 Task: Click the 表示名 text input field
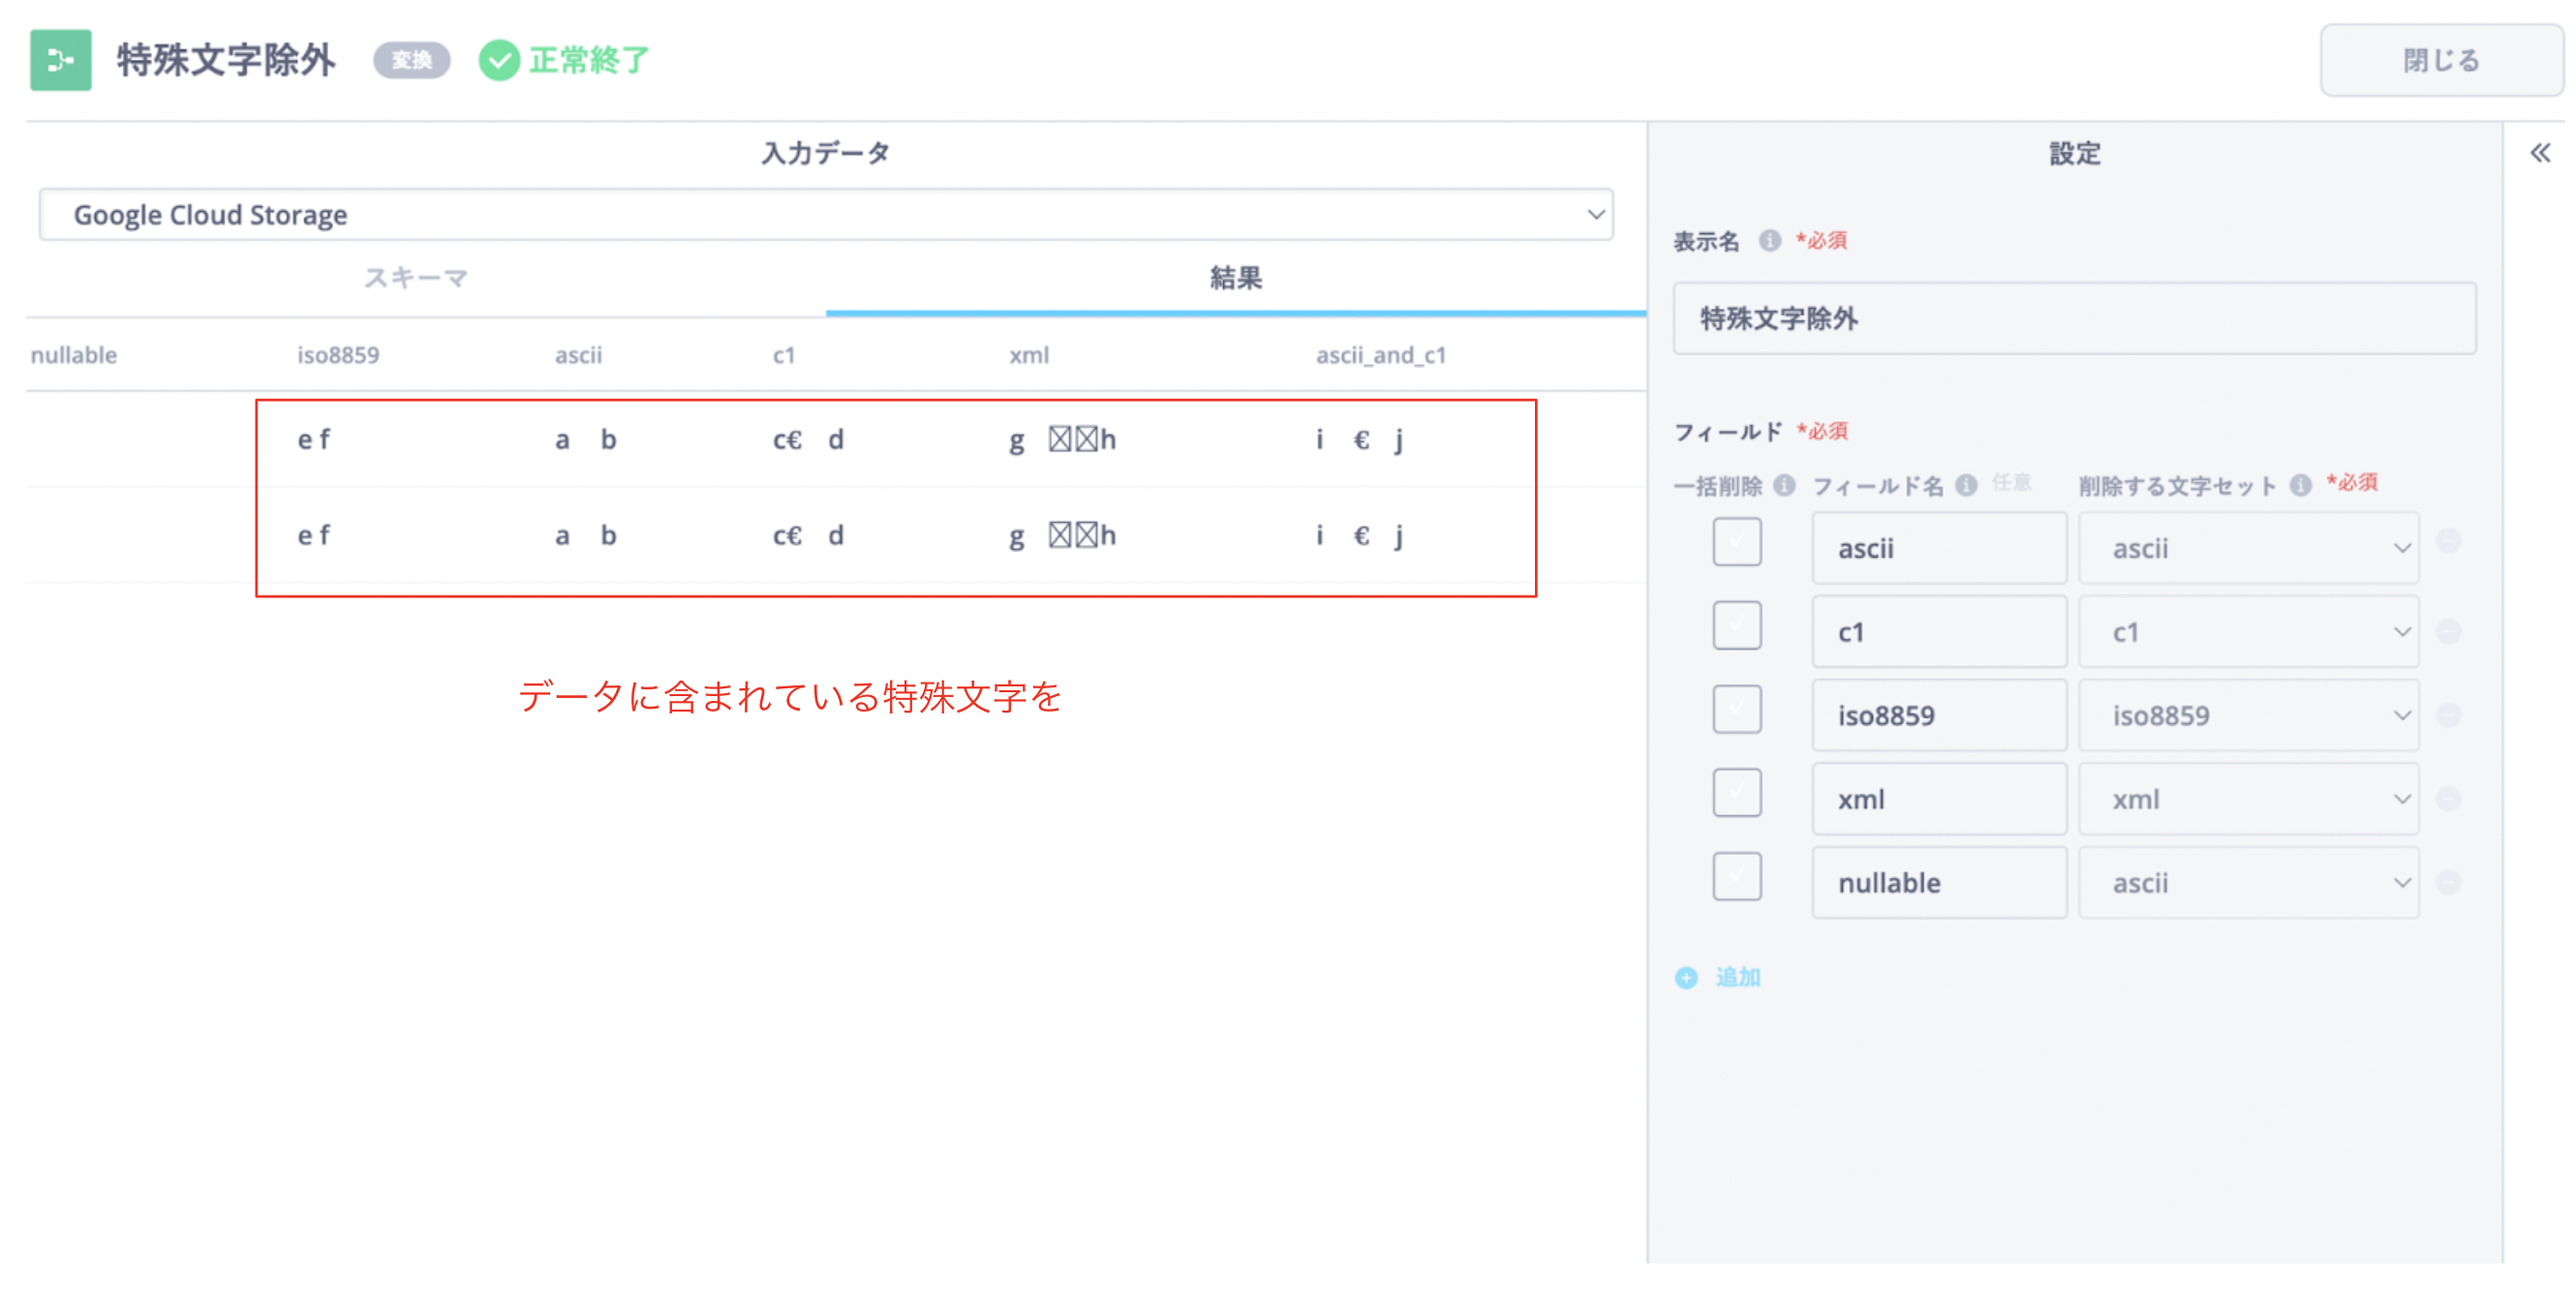point(2074,319)
